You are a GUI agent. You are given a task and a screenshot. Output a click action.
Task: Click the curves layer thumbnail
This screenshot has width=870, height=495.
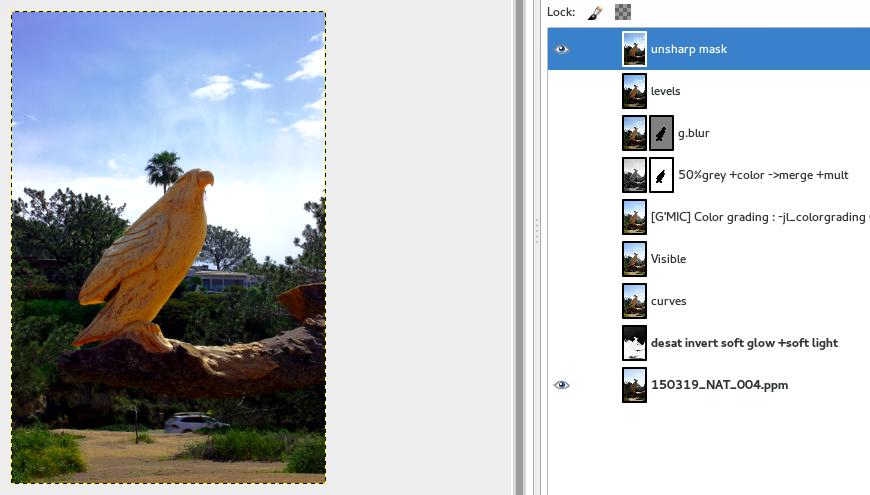(634, 301)
